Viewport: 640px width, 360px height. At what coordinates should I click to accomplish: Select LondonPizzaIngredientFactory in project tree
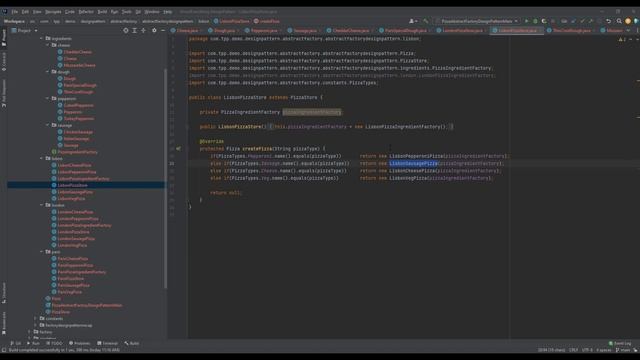[x=84, y=225]
